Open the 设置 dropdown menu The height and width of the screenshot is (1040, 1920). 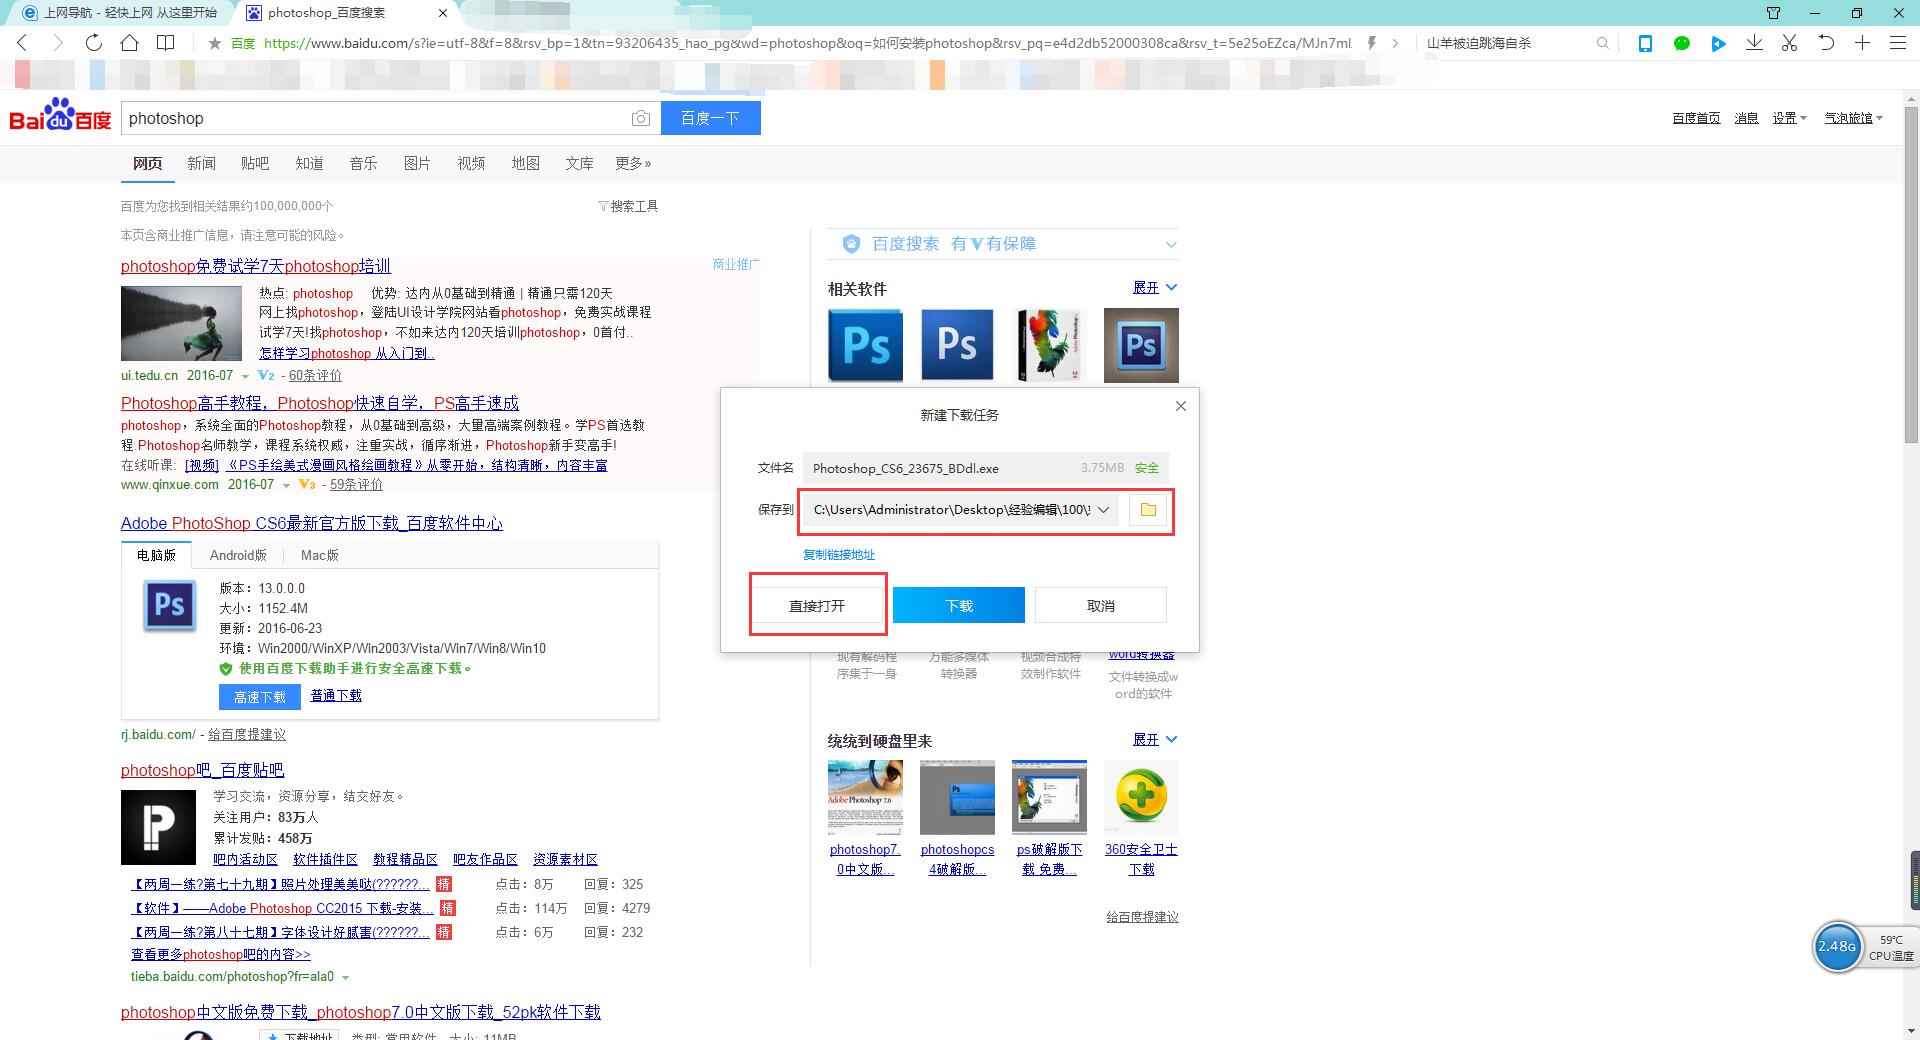pyautogui.click(x=1789, y=118)
